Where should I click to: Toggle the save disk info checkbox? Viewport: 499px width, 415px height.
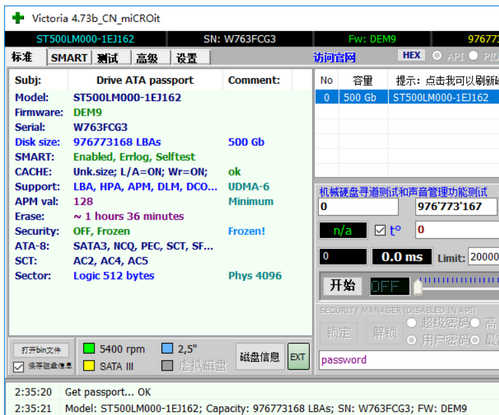coord(19,367)
